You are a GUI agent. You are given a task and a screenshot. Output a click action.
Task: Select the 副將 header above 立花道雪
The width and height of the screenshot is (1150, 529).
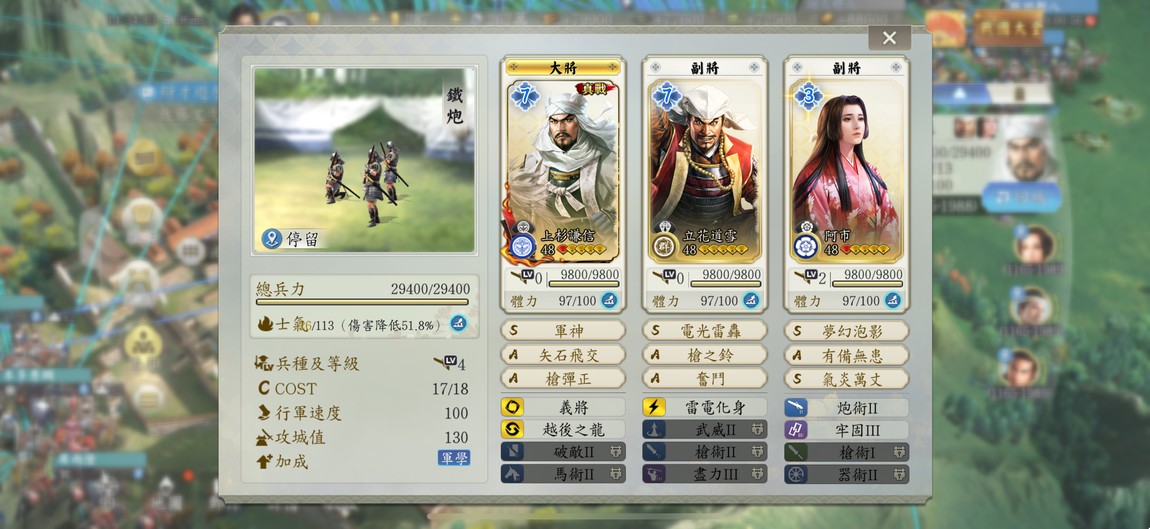pos(705,68)
